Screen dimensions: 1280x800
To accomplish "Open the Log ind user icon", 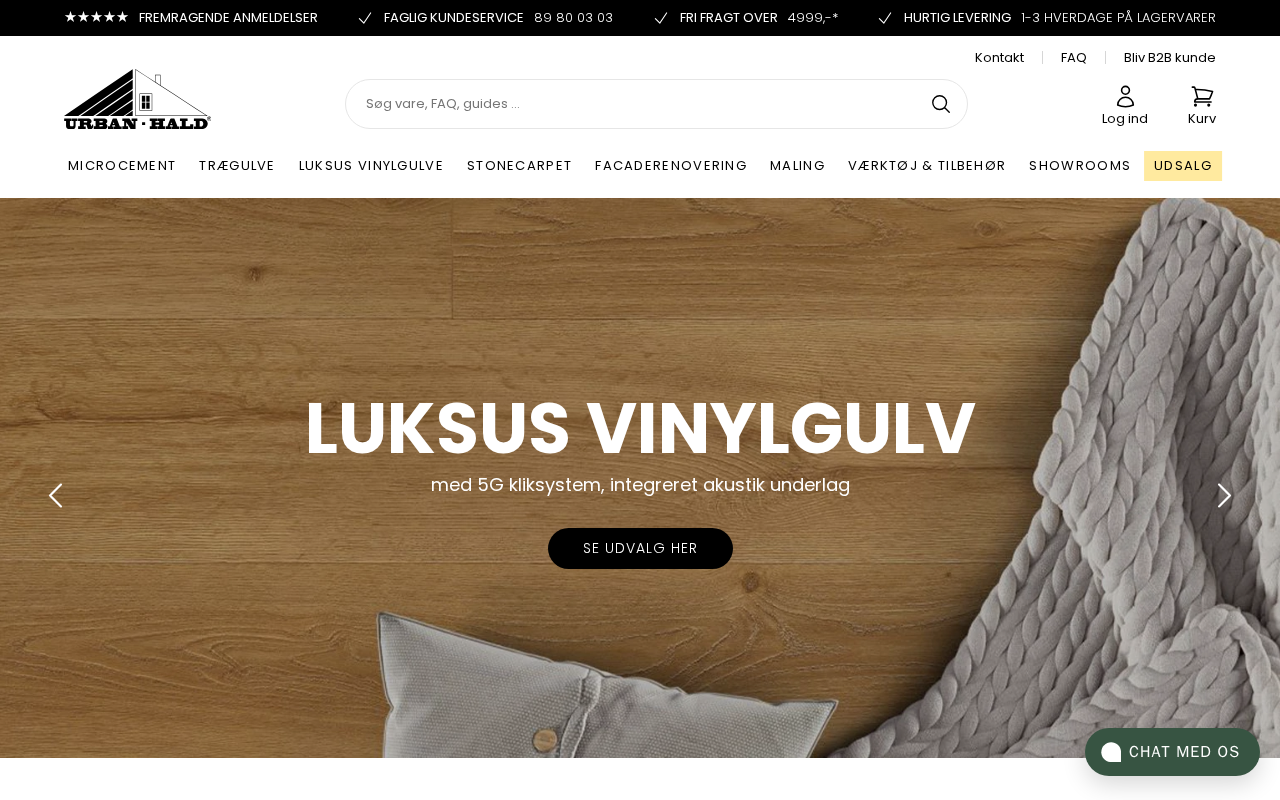I will (x=1125, y=96).
